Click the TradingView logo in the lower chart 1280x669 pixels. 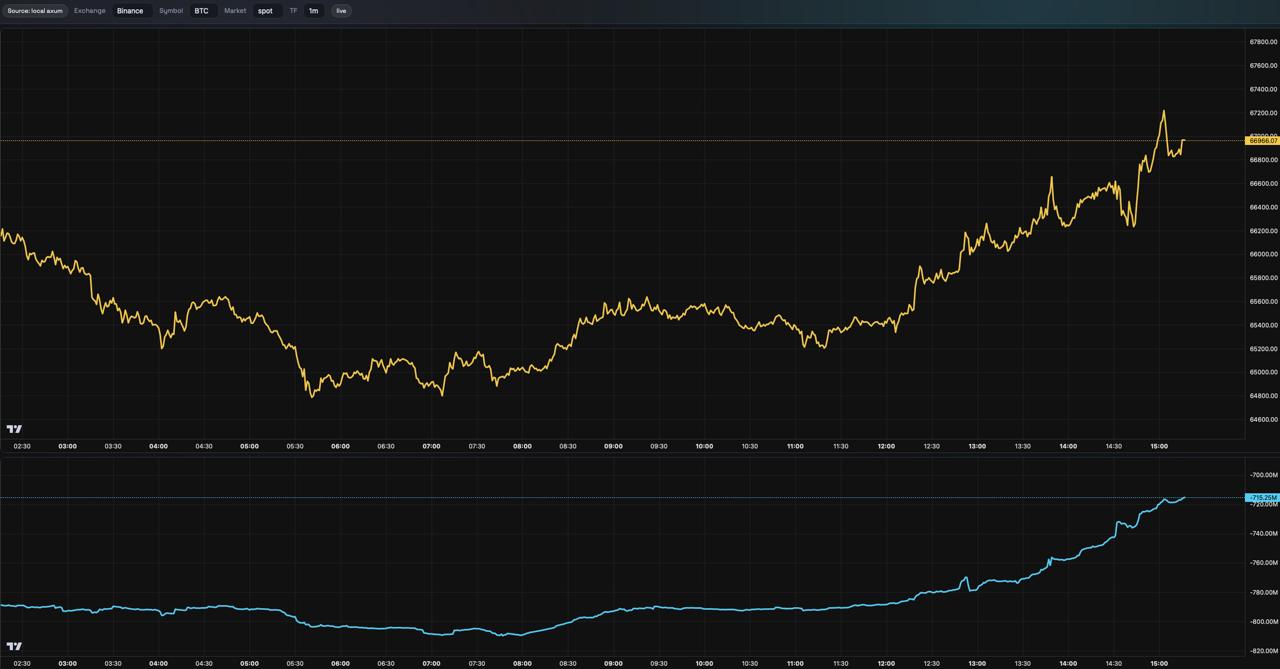14,646
